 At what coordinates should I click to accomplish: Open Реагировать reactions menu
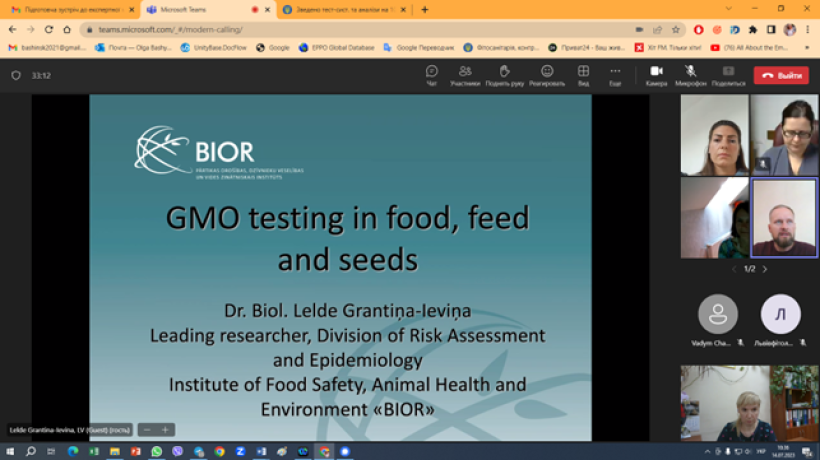(x=546, y=75)
